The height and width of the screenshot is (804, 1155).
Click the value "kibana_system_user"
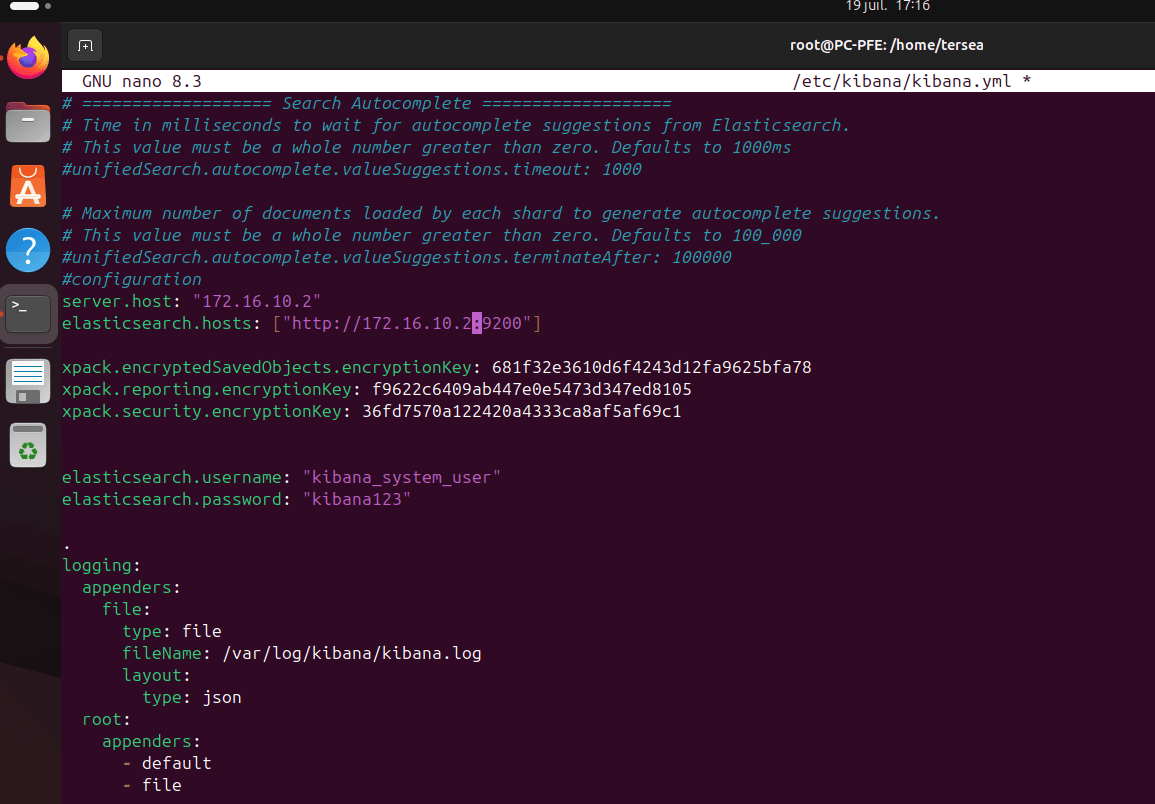[x=401, y=478]
